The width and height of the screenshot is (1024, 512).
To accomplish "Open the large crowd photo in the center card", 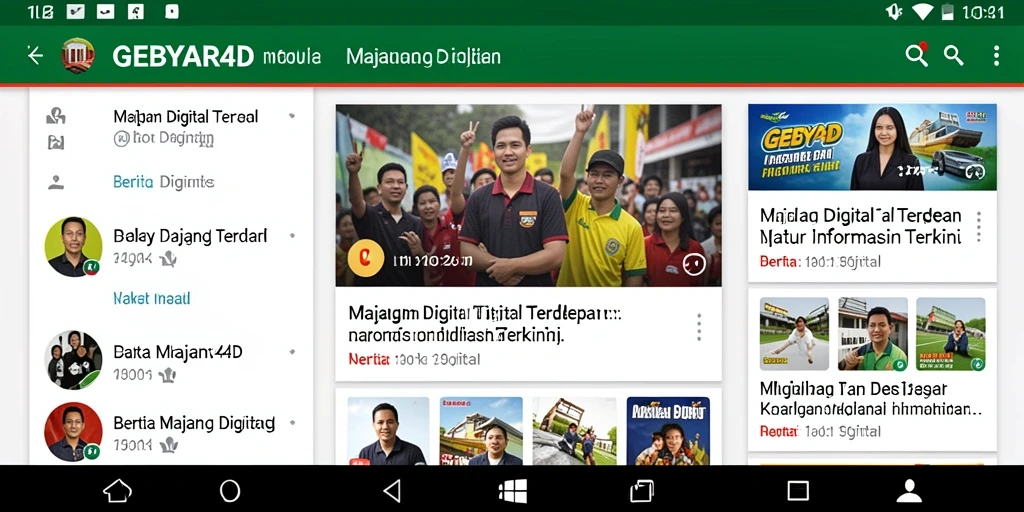I will tap(528, 195).
